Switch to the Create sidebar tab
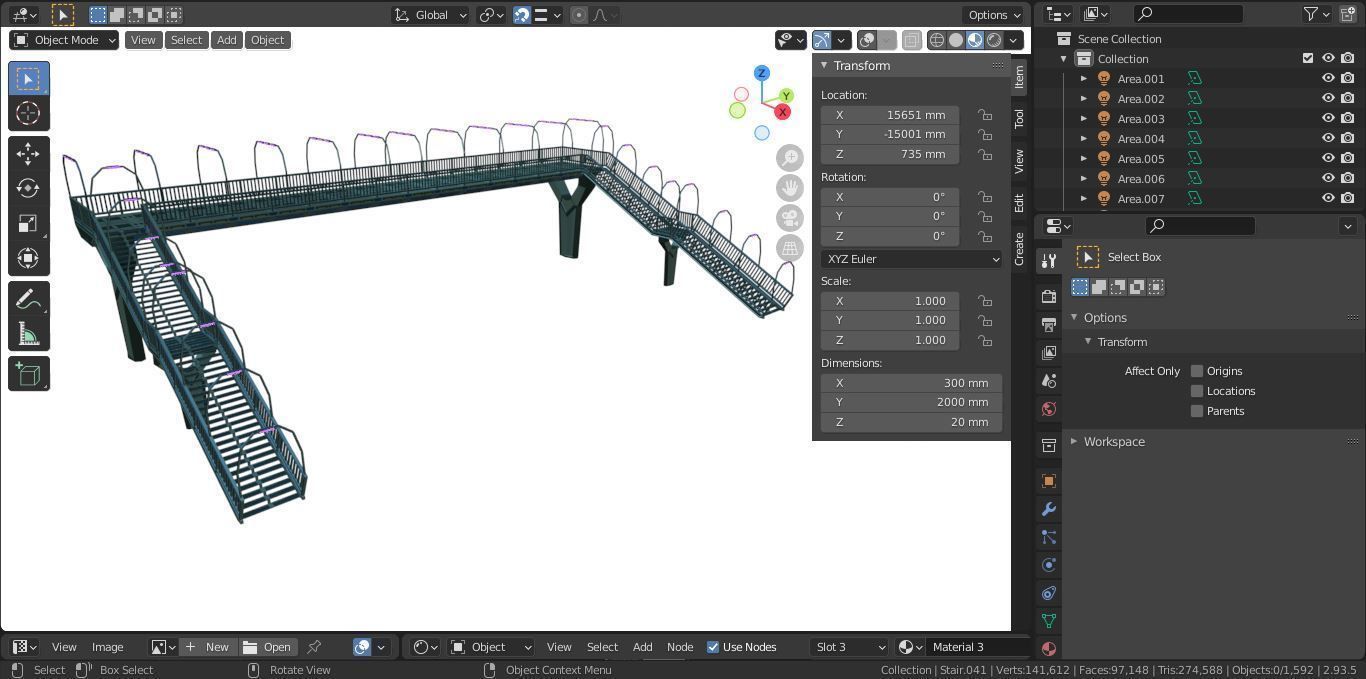1366x679 pixels. pos(1019,249)
